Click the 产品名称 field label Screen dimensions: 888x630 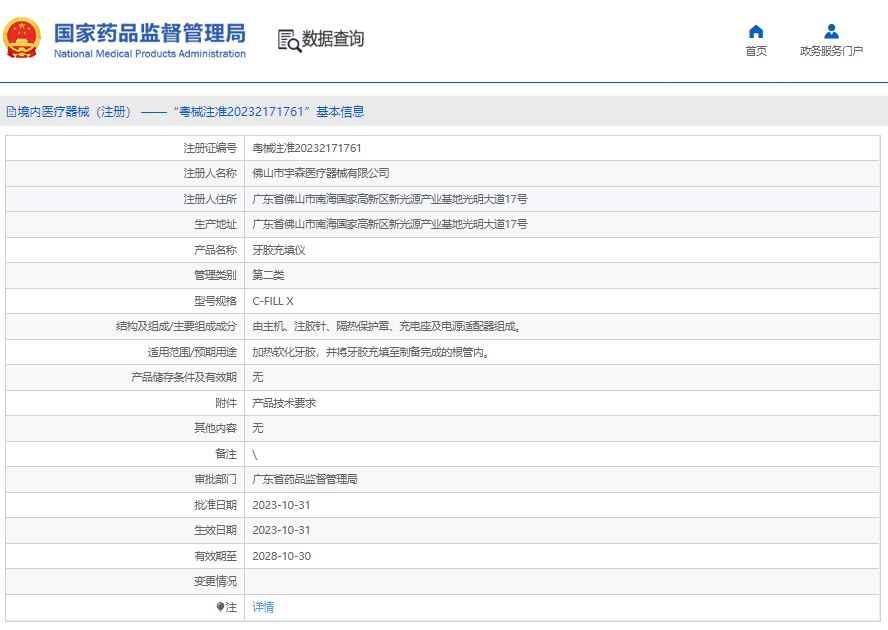click(x=215, y=250)
